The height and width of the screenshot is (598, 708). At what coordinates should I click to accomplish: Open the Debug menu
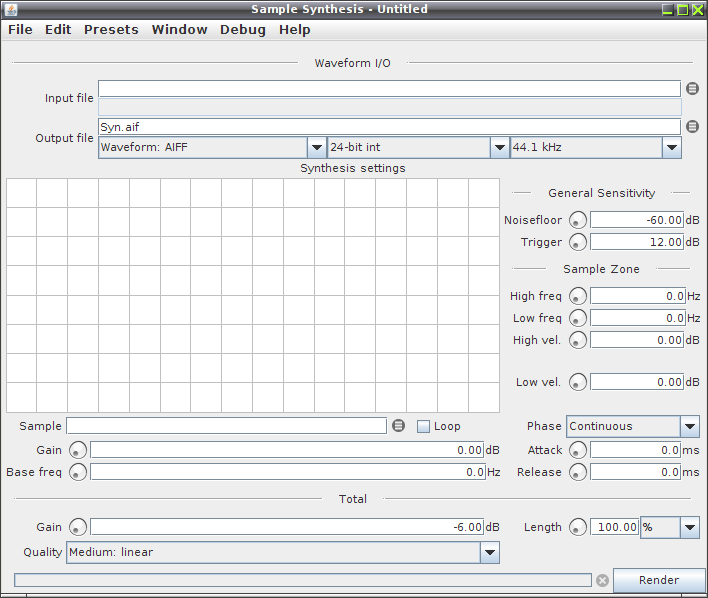tap(242, 30)
